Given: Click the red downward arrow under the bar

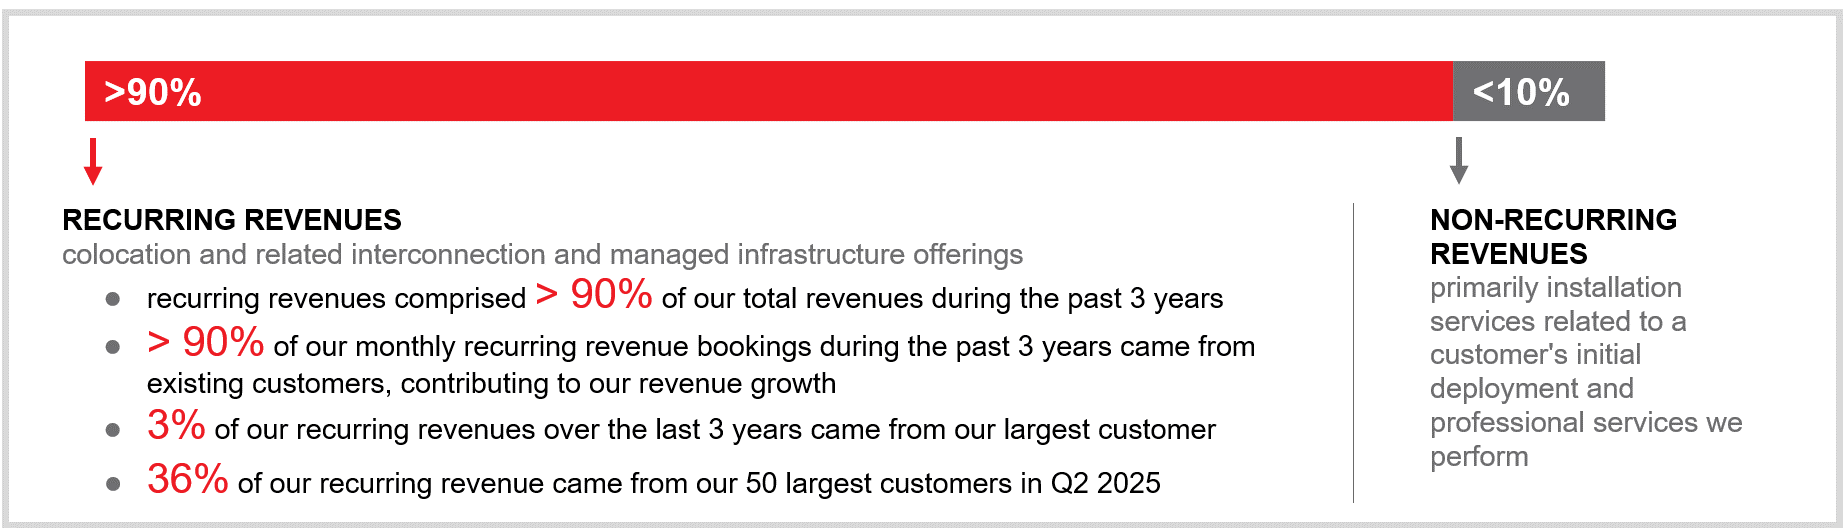Looking at the screenshot, I should pos(93,162).
